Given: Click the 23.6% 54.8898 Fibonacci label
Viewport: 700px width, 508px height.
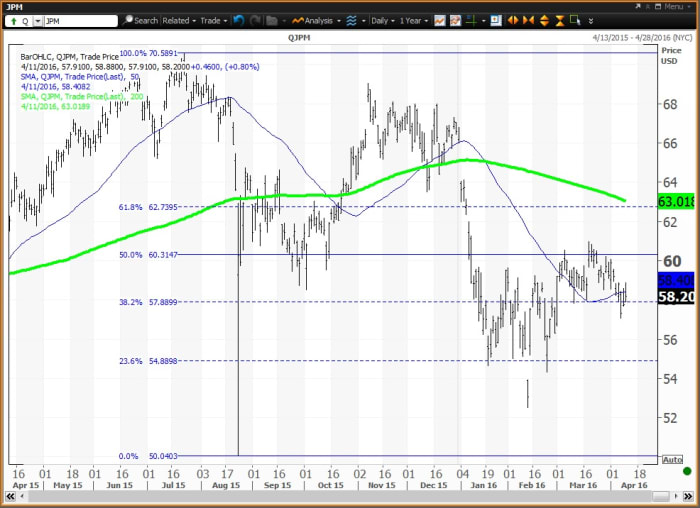Looking at the screenshot, I should coord(148,361).
